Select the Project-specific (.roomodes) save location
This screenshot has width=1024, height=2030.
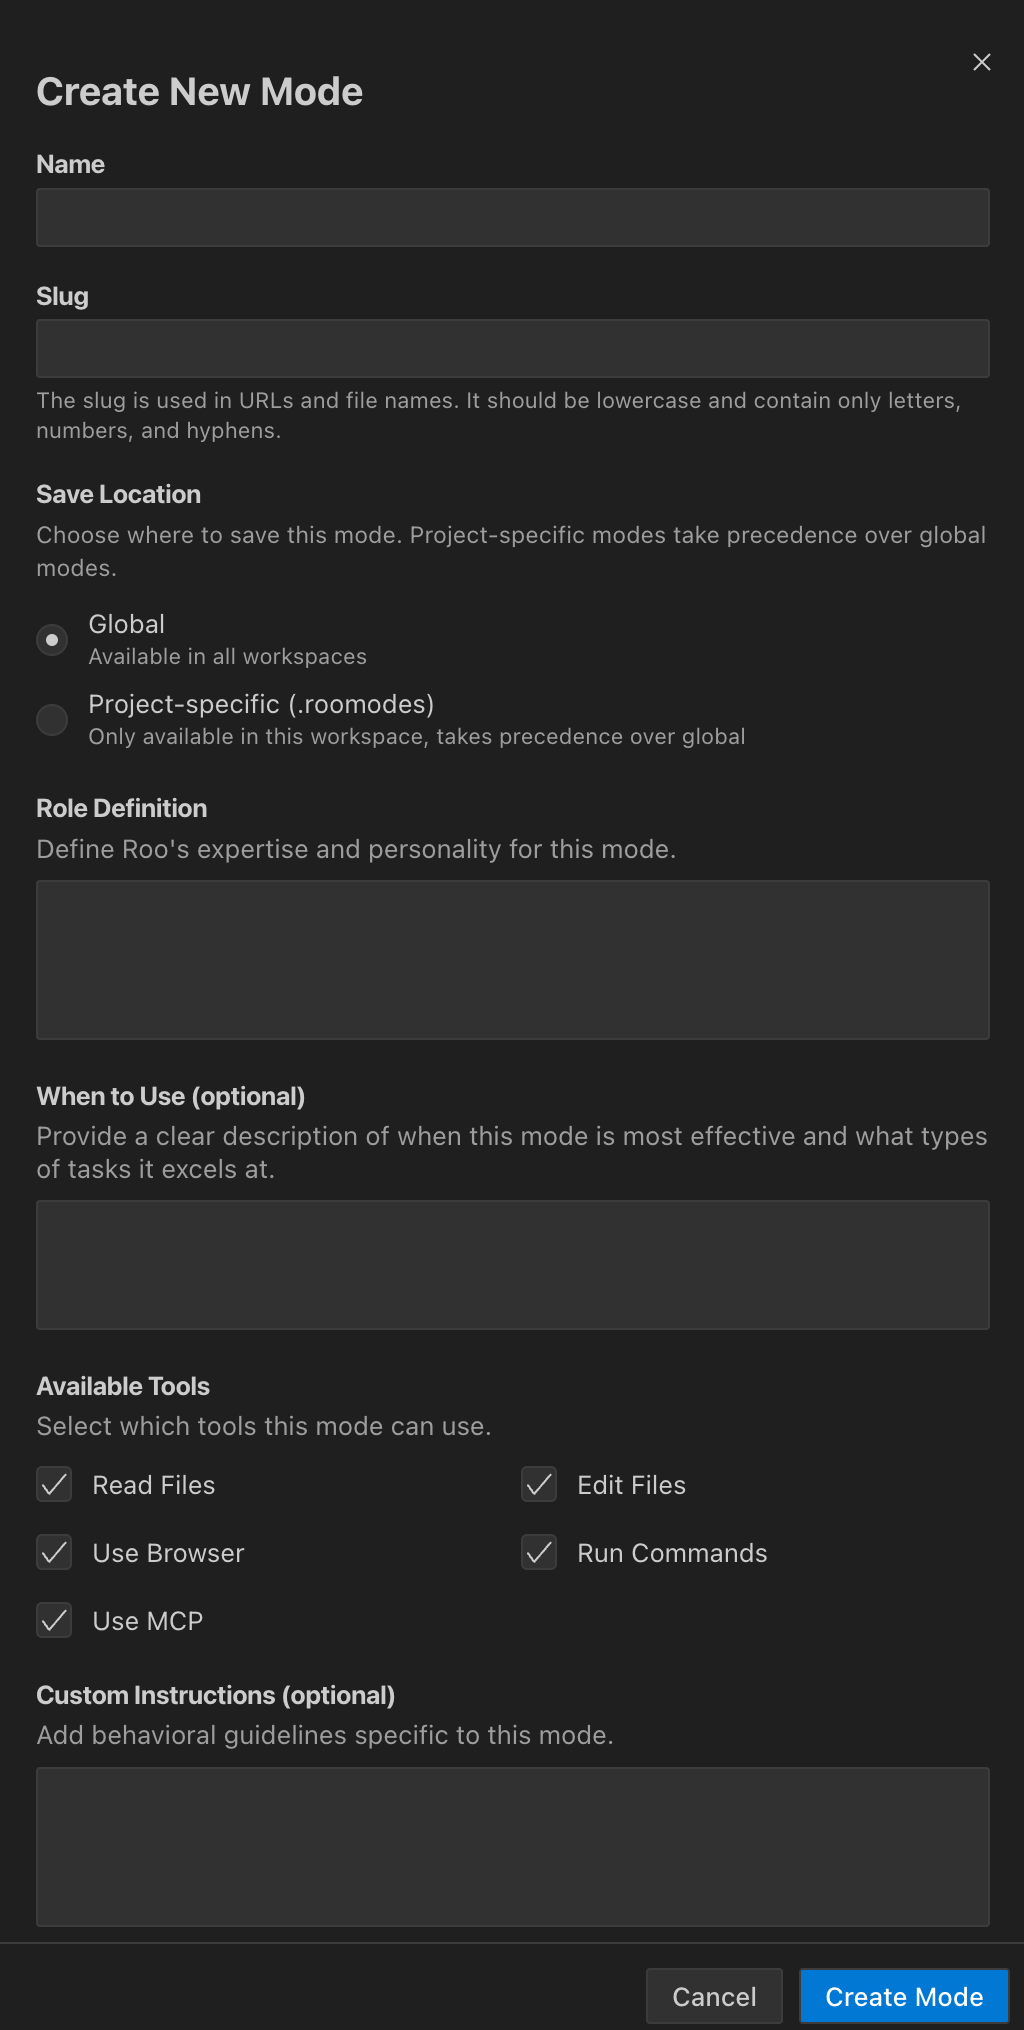tap(52, 719)
